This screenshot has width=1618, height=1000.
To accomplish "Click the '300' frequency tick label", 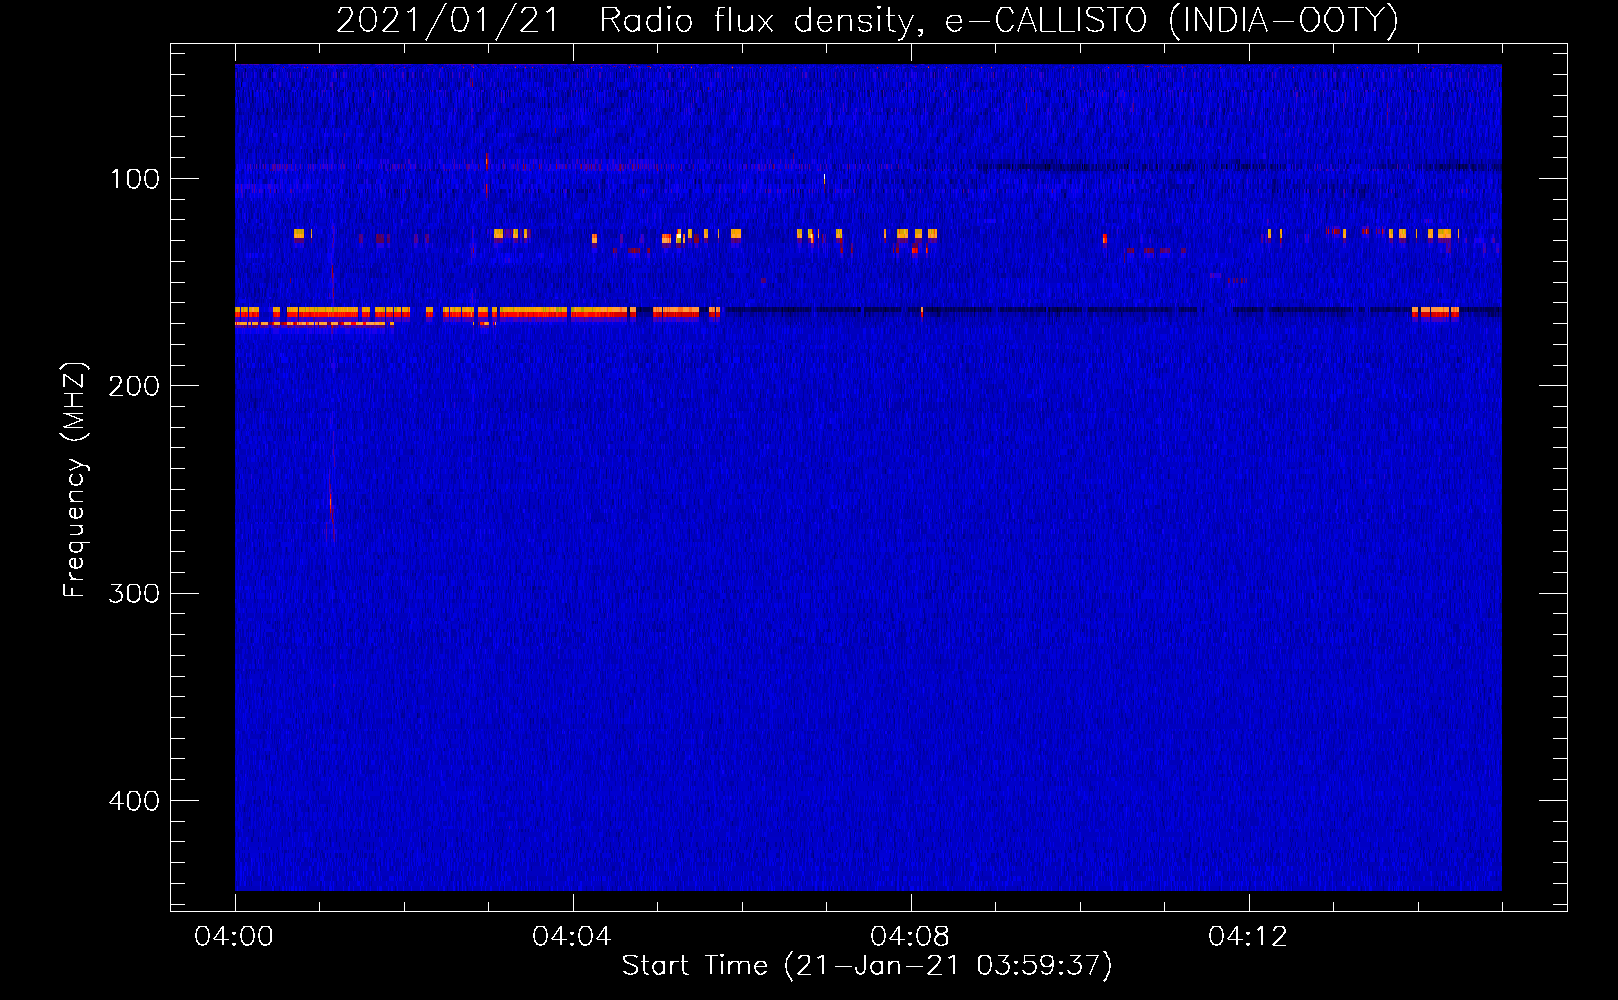I will (135, 594).
